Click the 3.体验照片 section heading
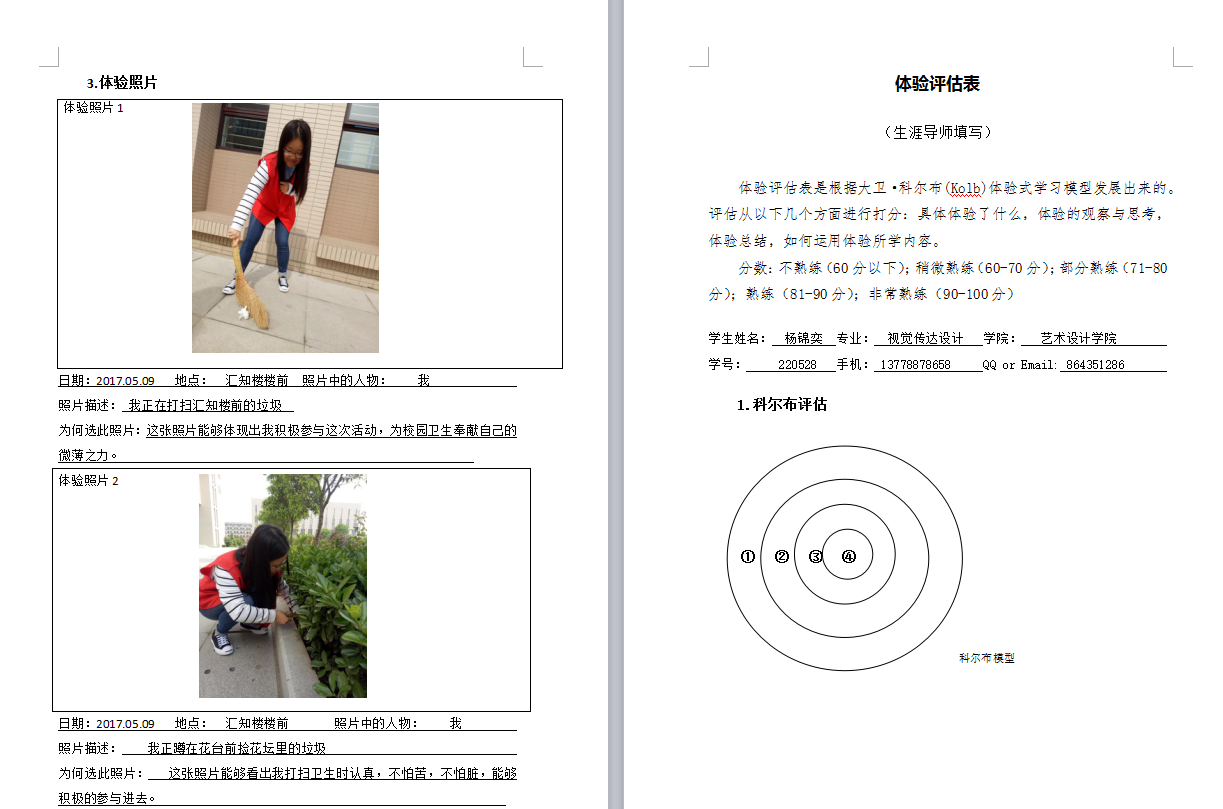 click(x=122, y=83)
